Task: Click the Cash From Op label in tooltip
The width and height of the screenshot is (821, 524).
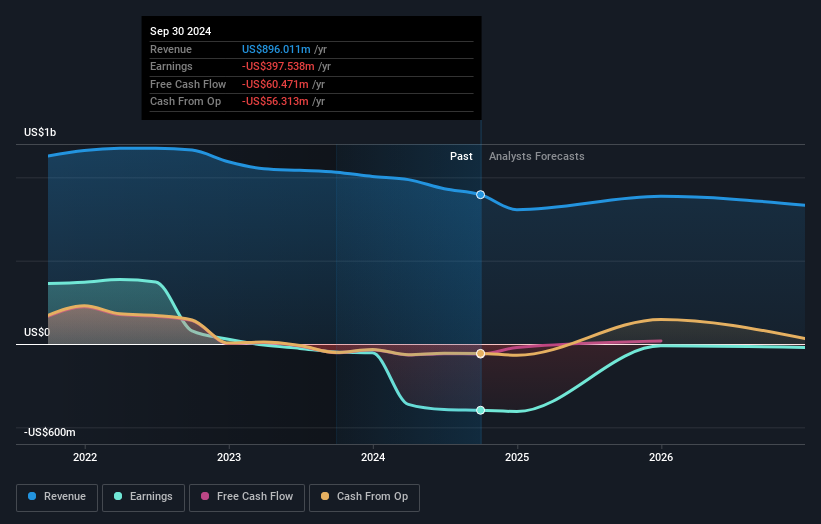Action: (x=185, y=102)
